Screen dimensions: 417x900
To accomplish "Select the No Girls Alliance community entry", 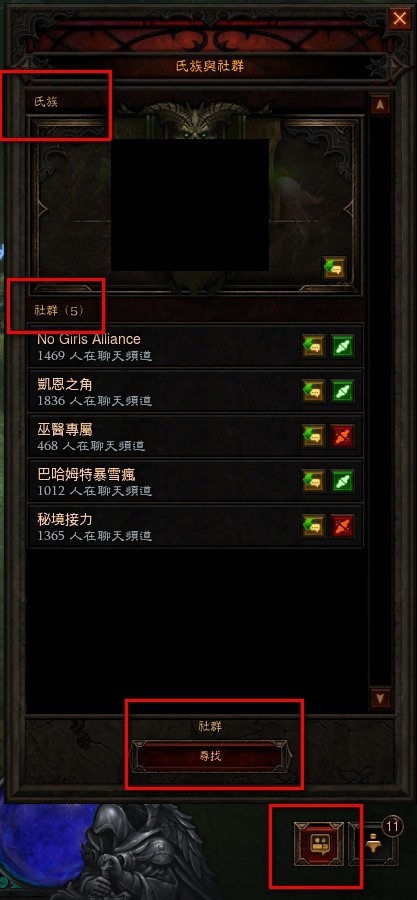I will 196,346.
